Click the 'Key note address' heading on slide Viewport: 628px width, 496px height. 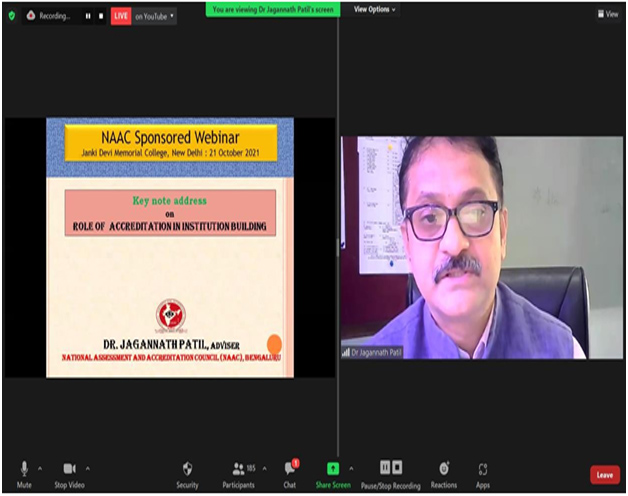point(170,201)
